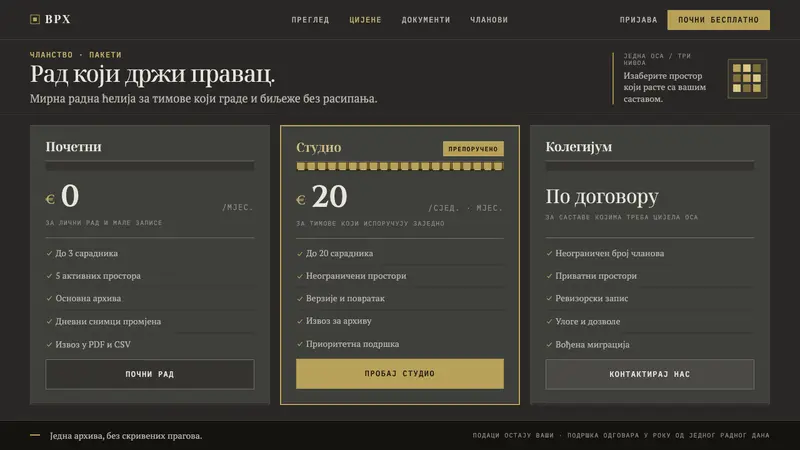Click the checkmark beside До 20 сарадника

pos(299,253)
